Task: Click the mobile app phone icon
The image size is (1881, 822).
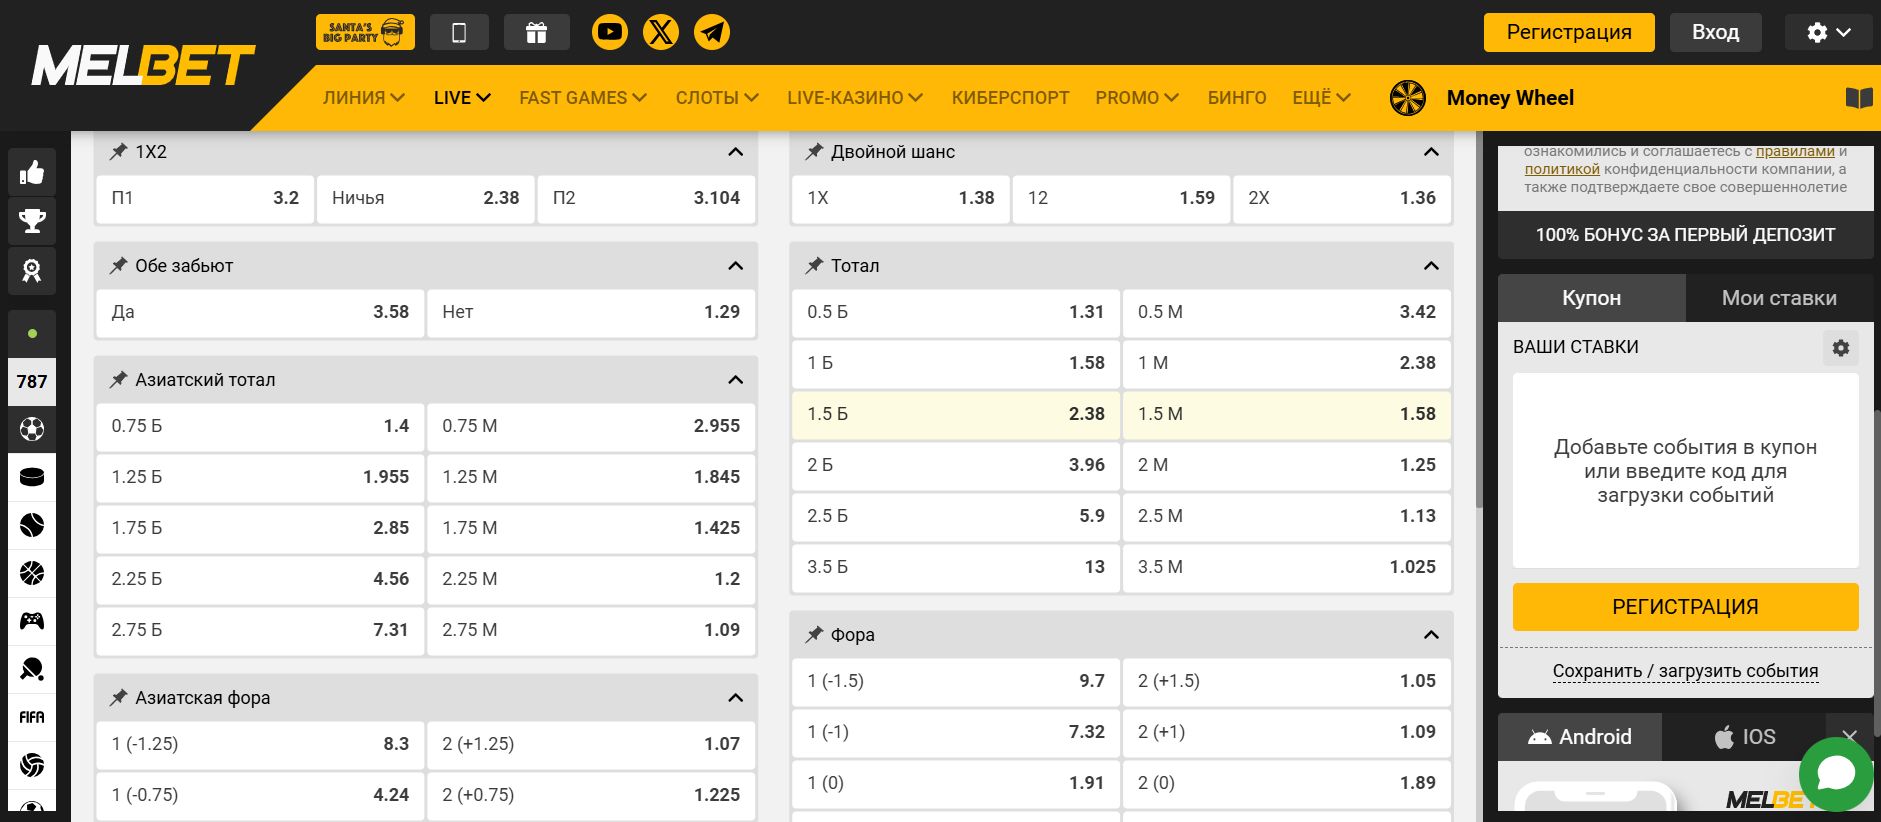Action: tap(459, 32)
